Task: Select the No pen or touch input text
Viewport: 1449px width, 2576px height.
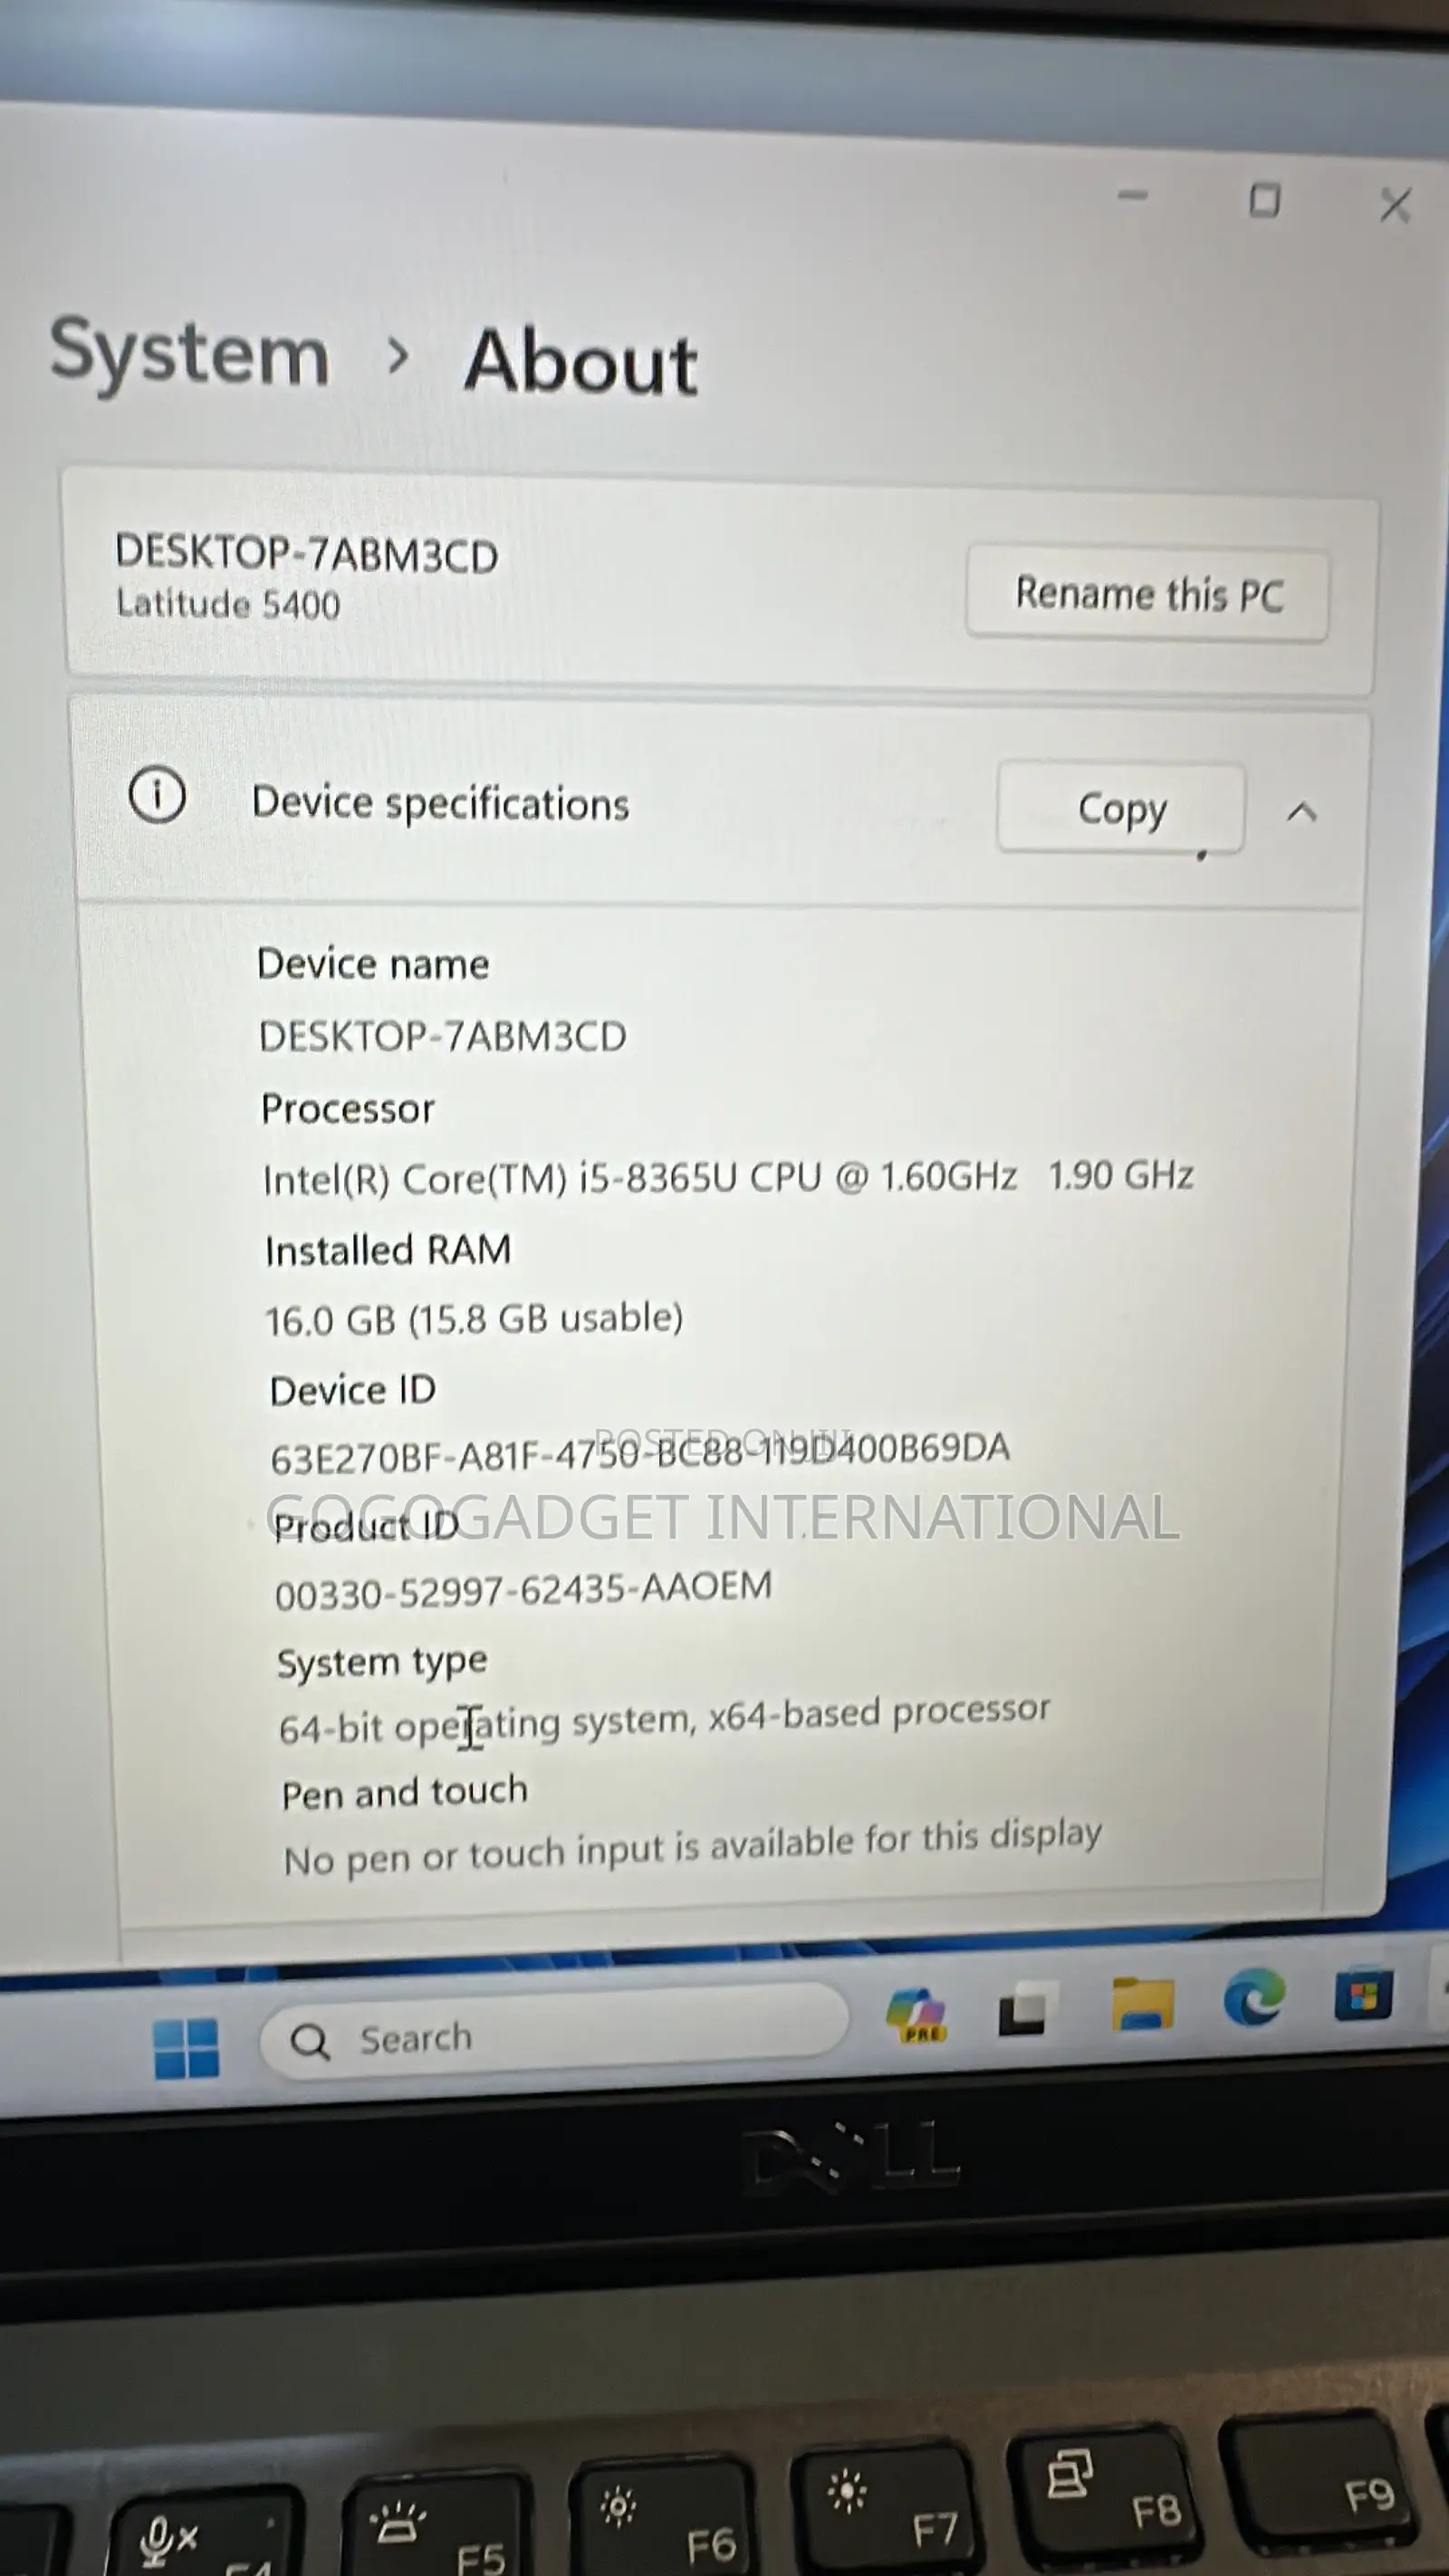Action: tap(692, 1849)
